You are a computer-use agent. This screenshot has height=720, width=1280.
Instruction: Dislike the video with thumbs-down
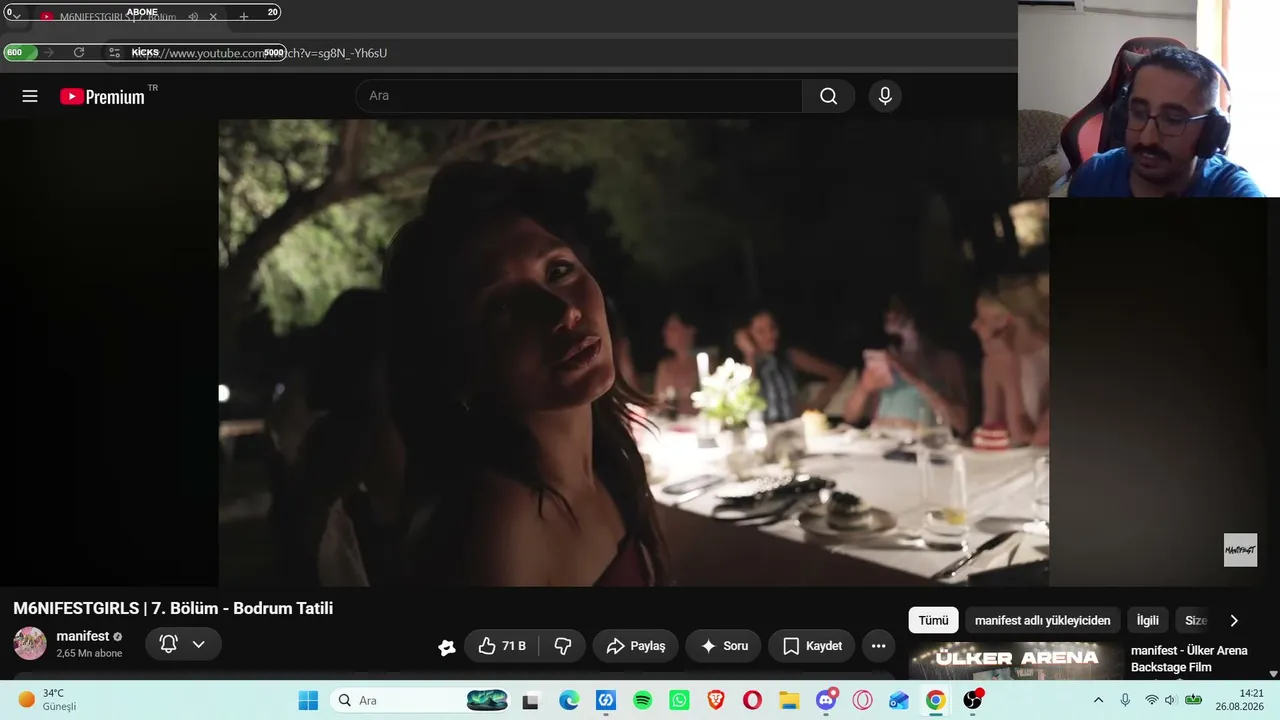tap(563, 646)
